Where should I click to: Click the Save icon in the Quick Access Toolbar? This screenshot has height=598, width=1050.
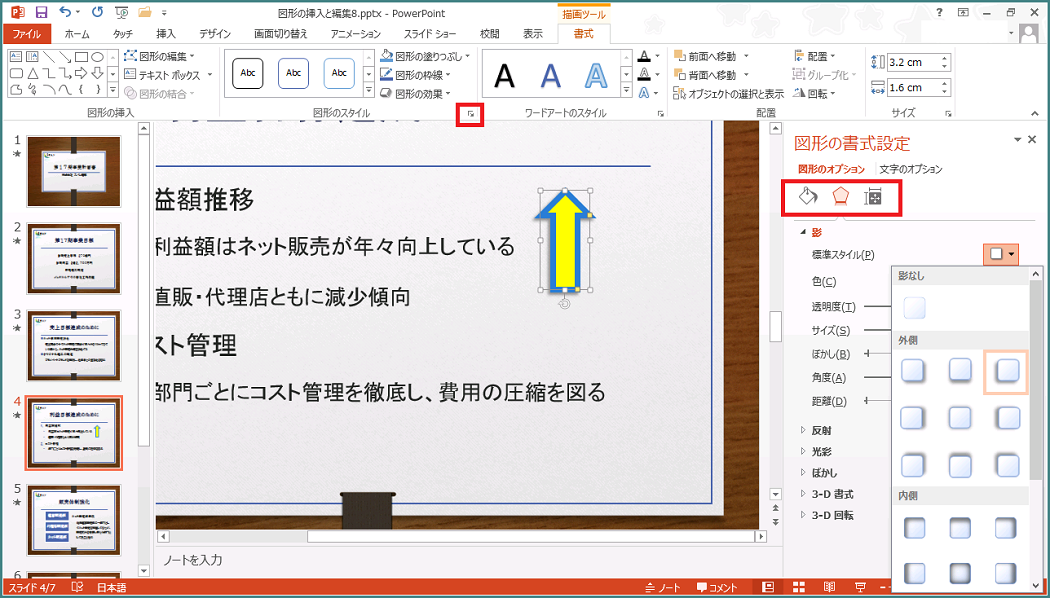[42, 13]
